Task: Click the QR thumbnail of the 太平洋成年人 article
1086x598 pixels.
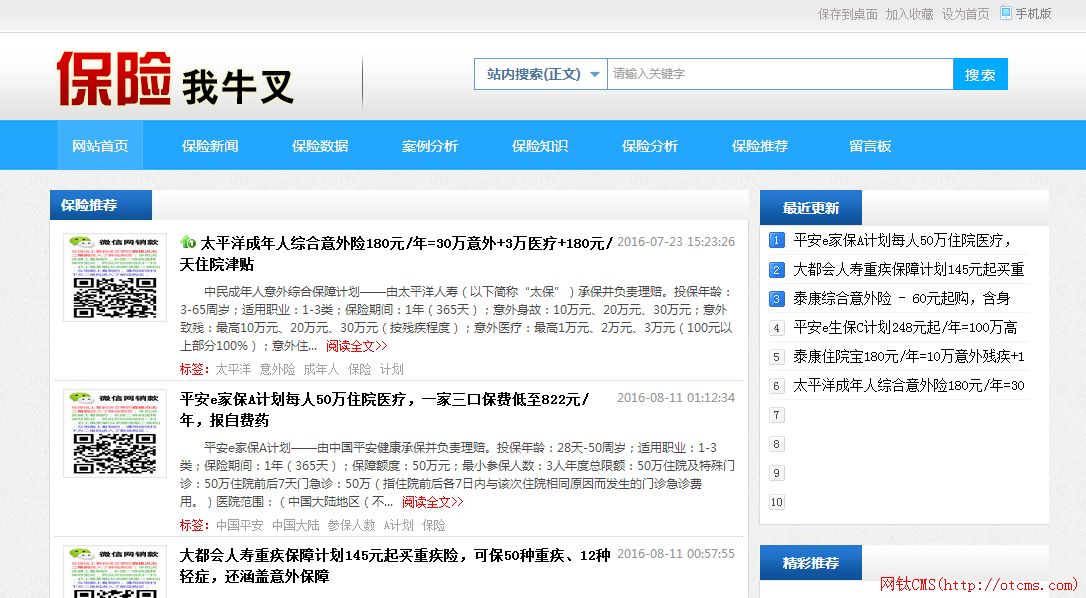Action: pos(115,278)
